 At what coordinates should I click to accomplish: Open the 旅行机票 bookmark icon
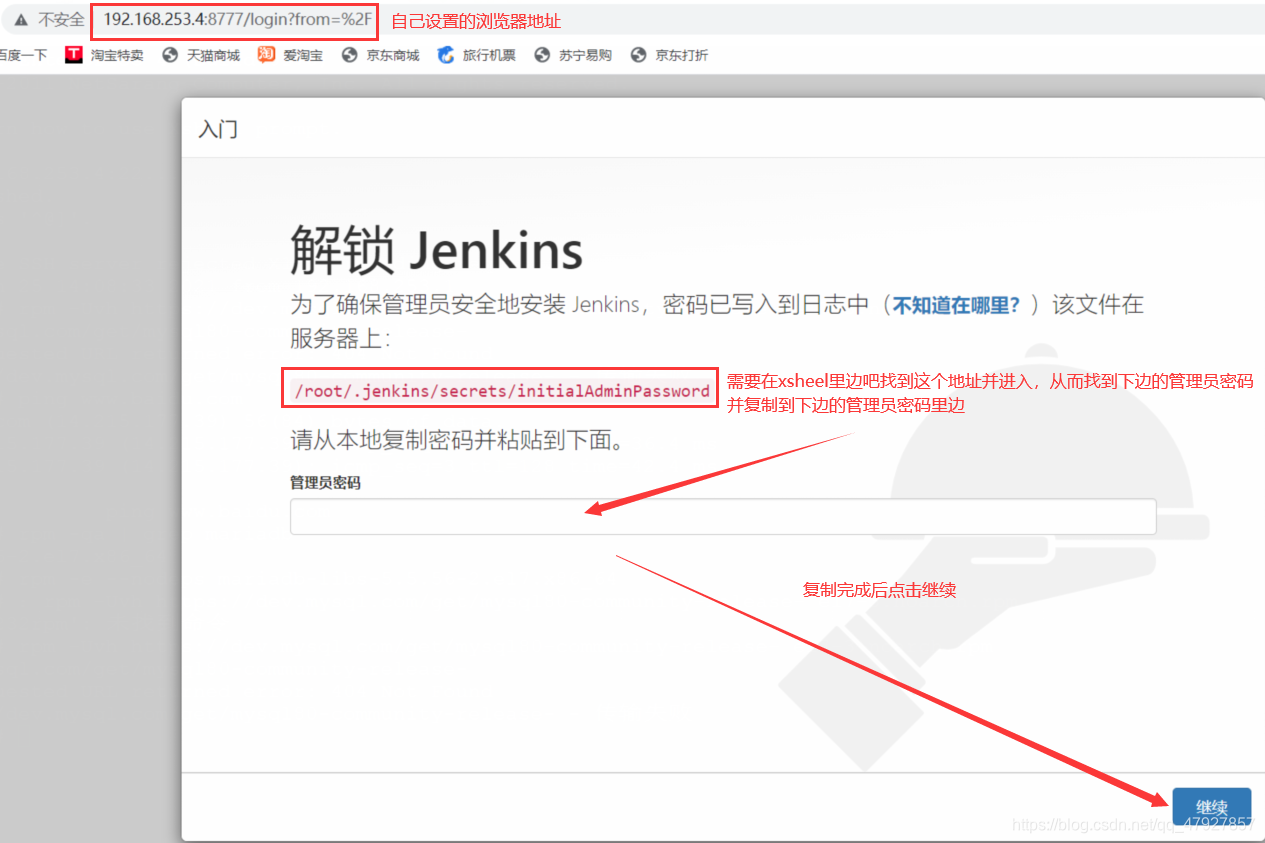[444, 55]
